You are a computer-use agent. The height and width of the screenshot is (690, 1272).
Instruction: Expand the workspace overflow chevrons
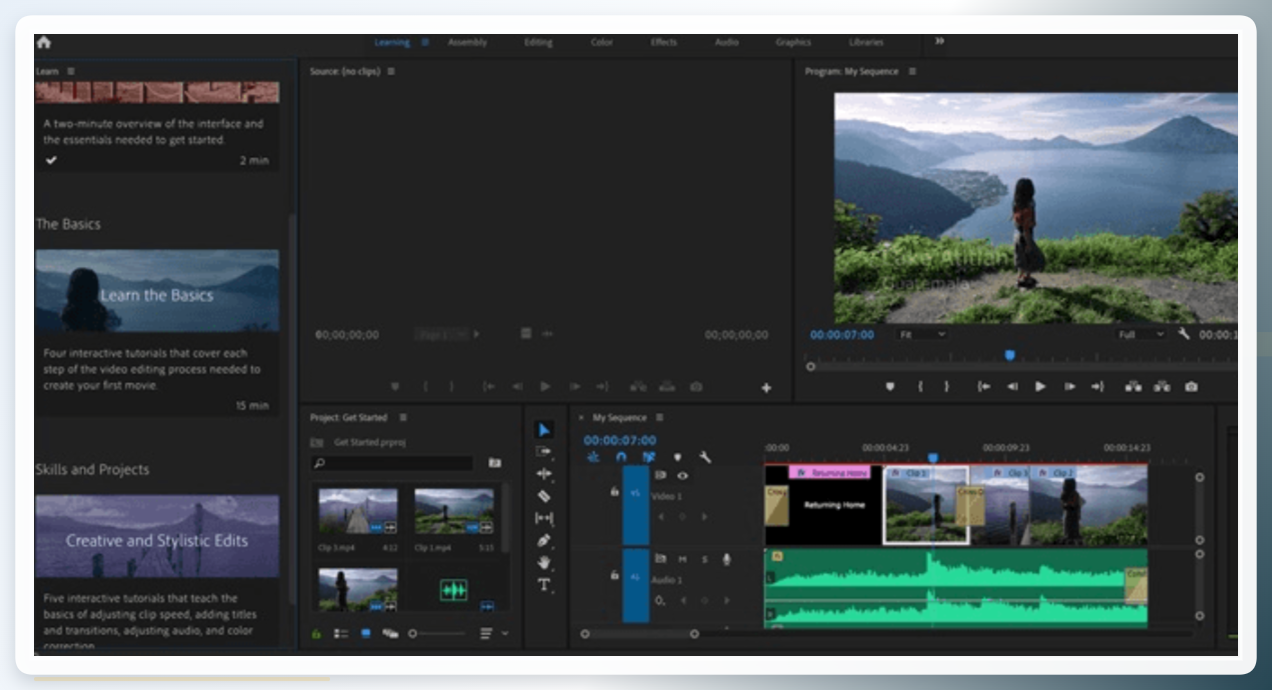[939, 42]
